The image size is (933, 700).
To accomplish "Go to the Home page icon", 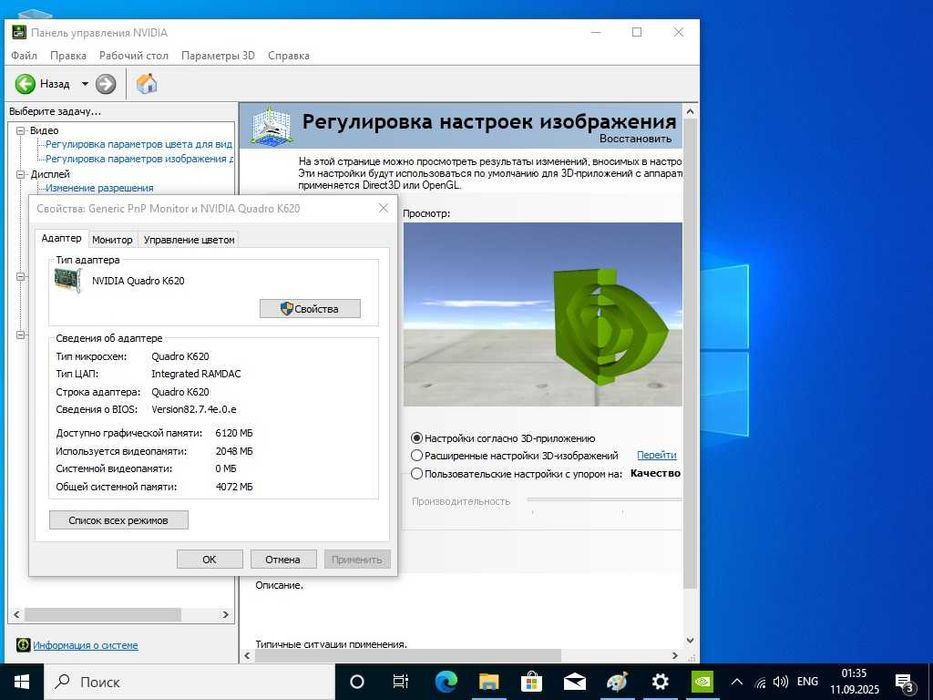I will [x=146, y=84].
